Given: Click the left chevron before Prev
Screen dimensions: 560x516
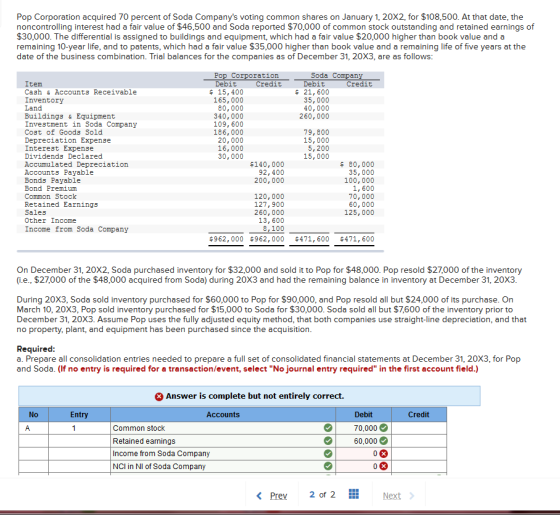Looking at the screenshot, I should click(x=259, y=496).
